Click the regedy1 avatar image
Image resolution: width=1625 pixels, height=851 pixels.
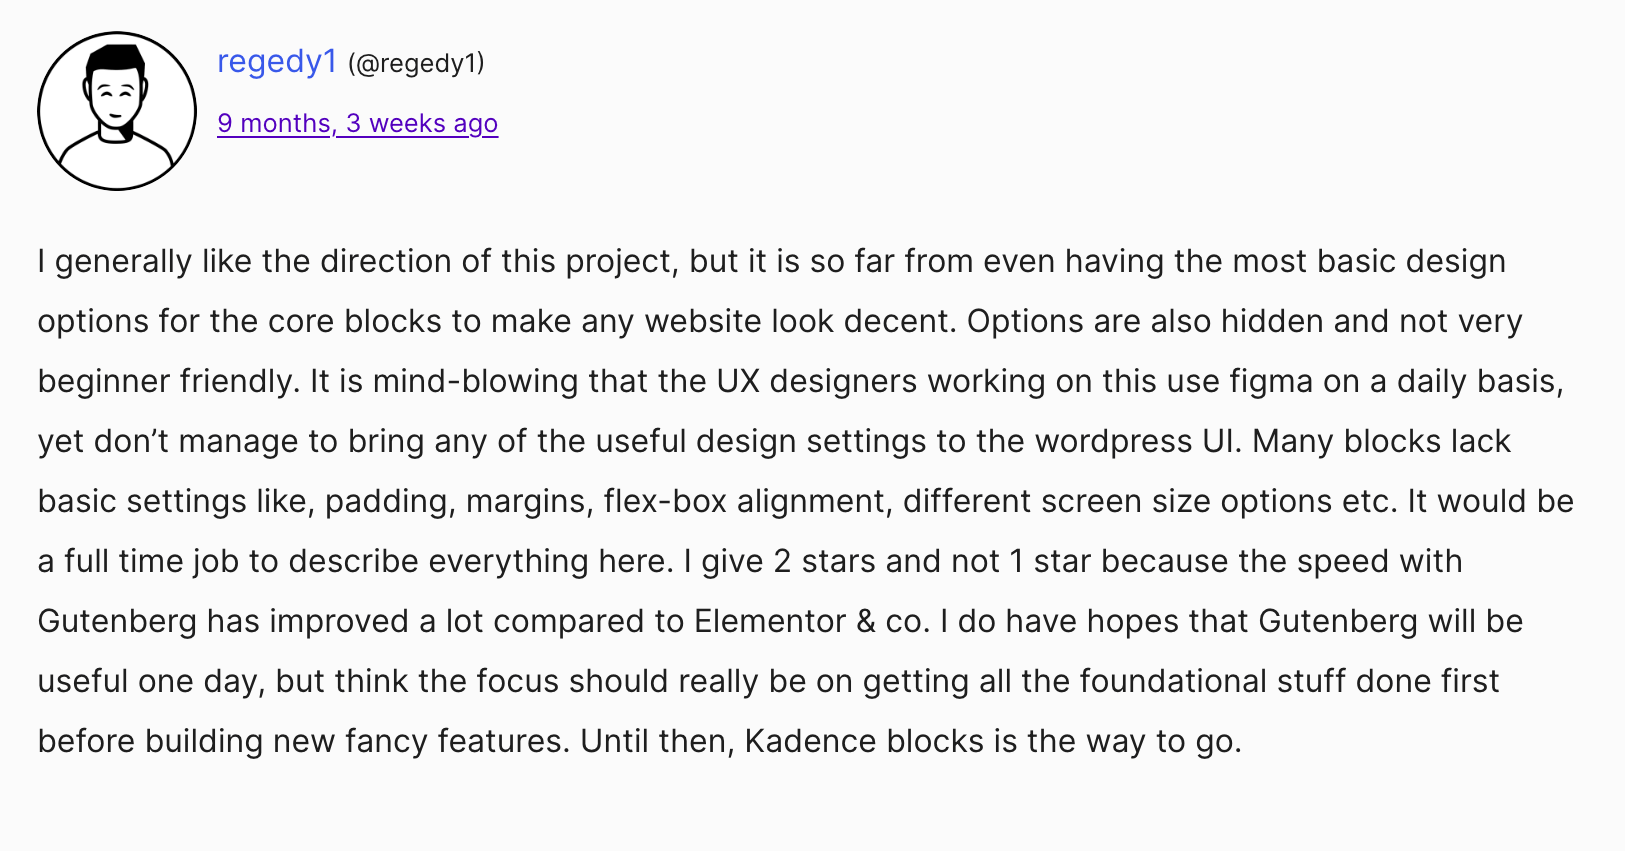(117, 111)
